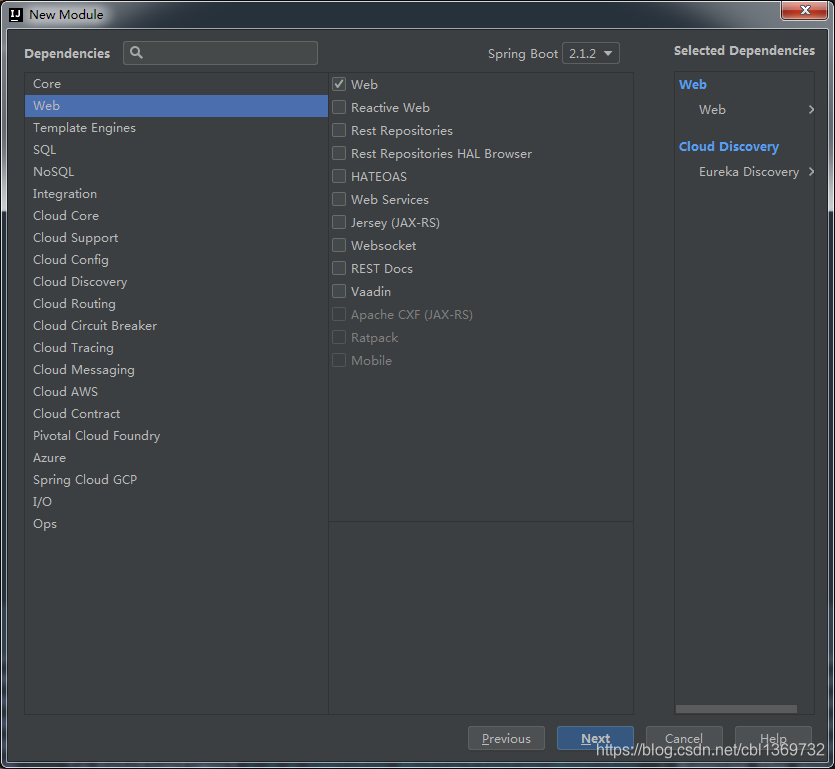Click the Cancel button
Viewport: 835px width, 769px height.
[x=684, y=739]
